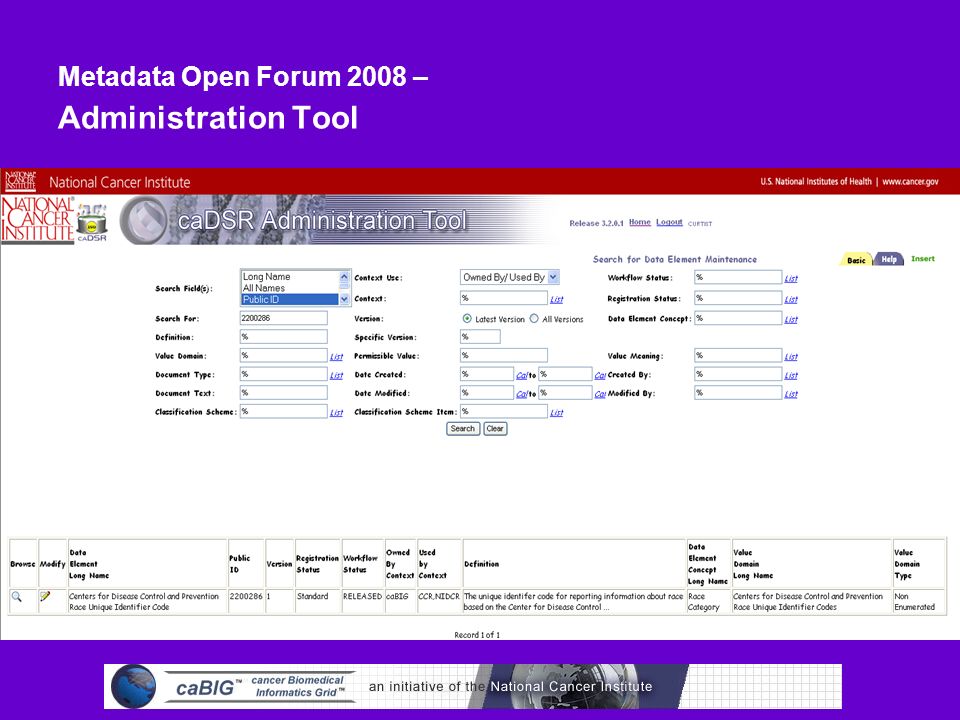The height and width of the screenshot is (720, 960).
Task: Click the Permissible Value input field
Action: [x=503, y=355]
